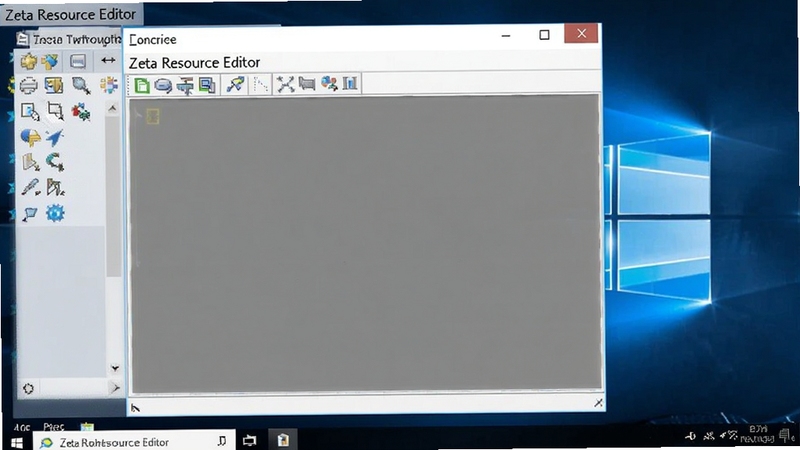Viewport: 800px width, 450px height.
Task: Click the double-headed horizontal arrow icon
Action: tap(108, 60)
